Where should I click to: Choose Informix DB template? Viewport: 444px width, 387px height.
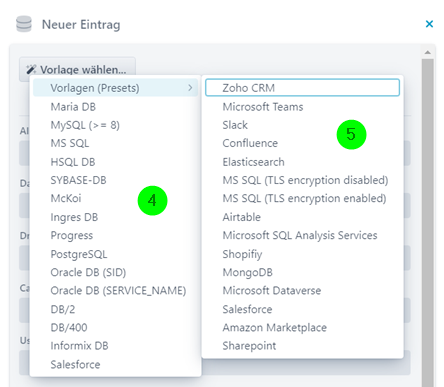115,346
